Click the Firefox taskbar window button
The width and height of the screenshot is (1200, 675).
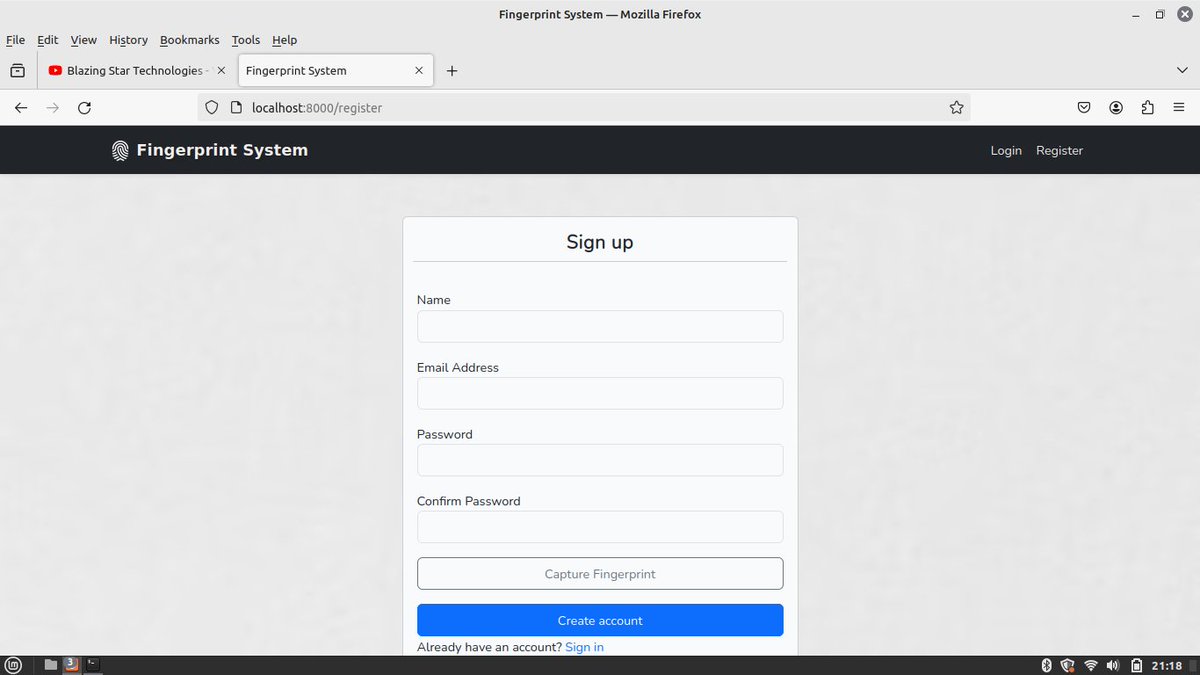72,664
